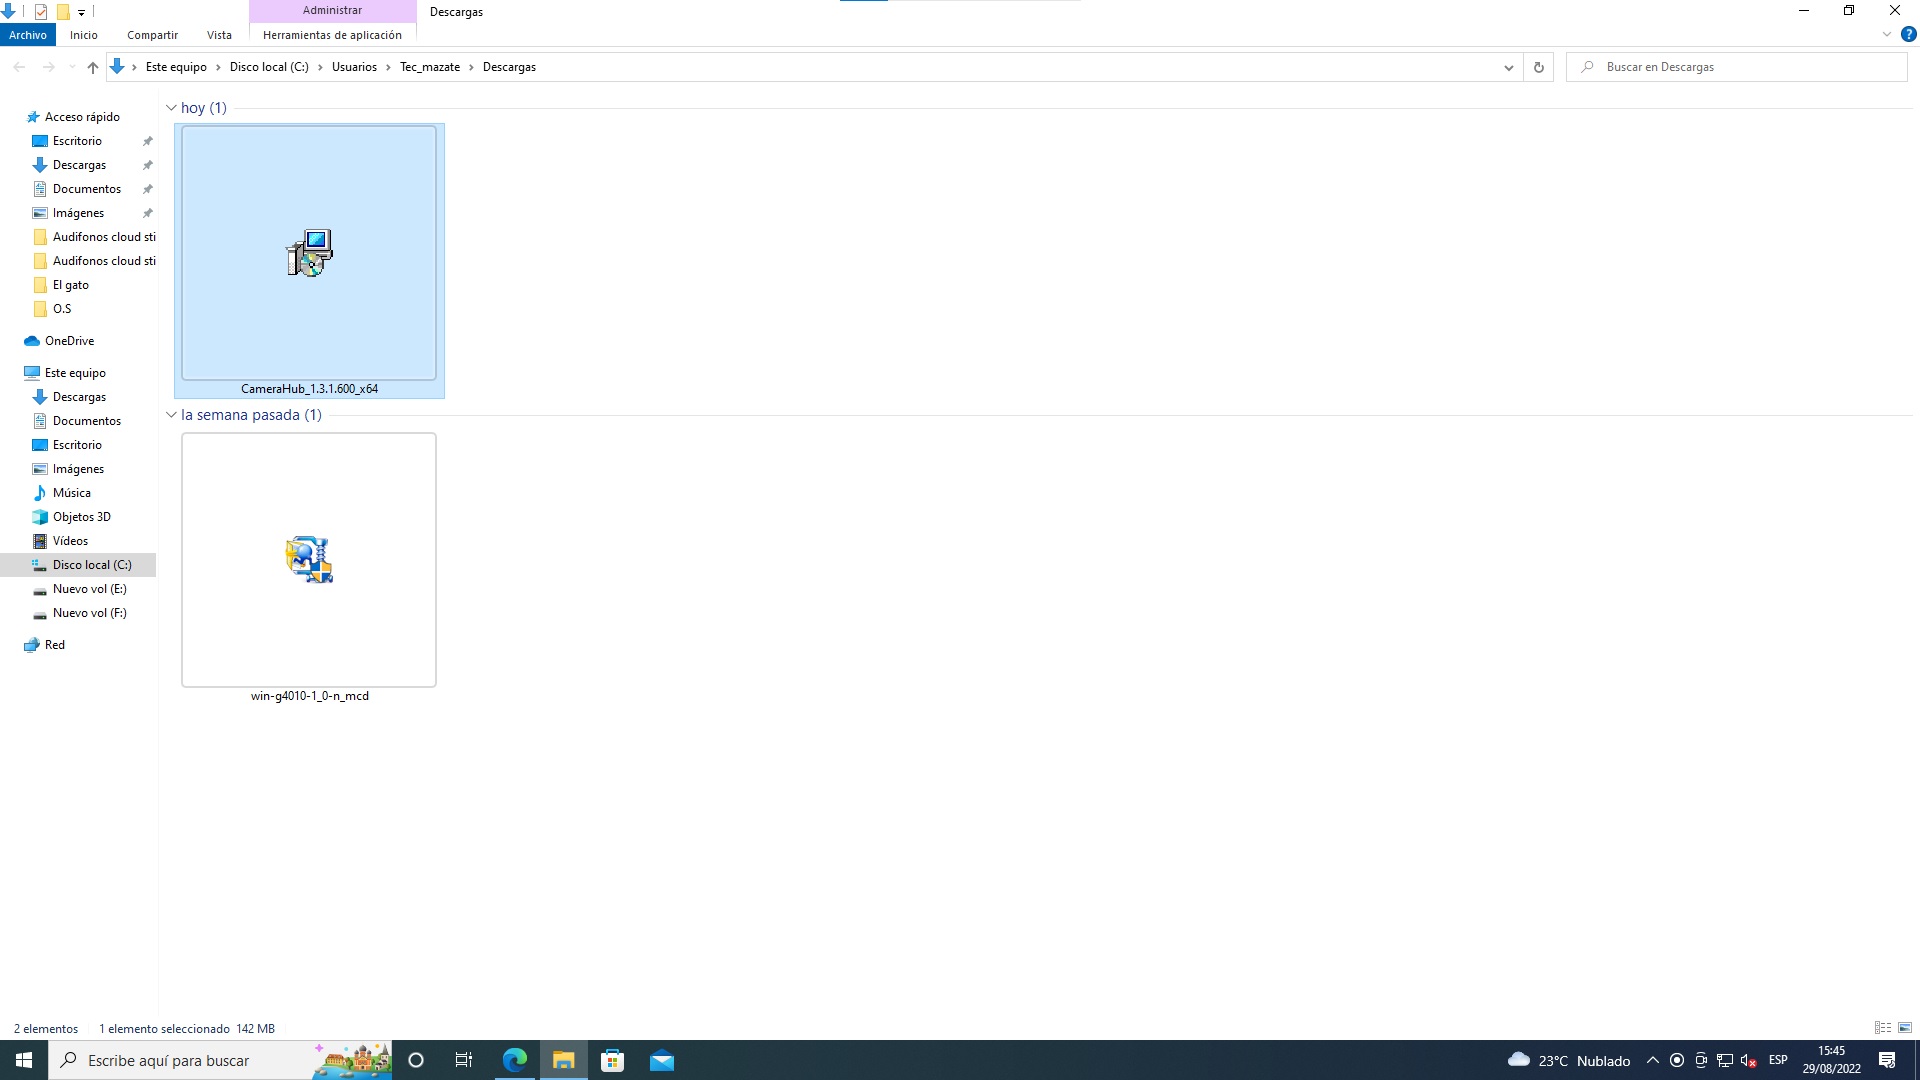The image size is (1920, 1080).
Task: Select Nuevo vol (E:) drive
Action: [x=89, y=589]
